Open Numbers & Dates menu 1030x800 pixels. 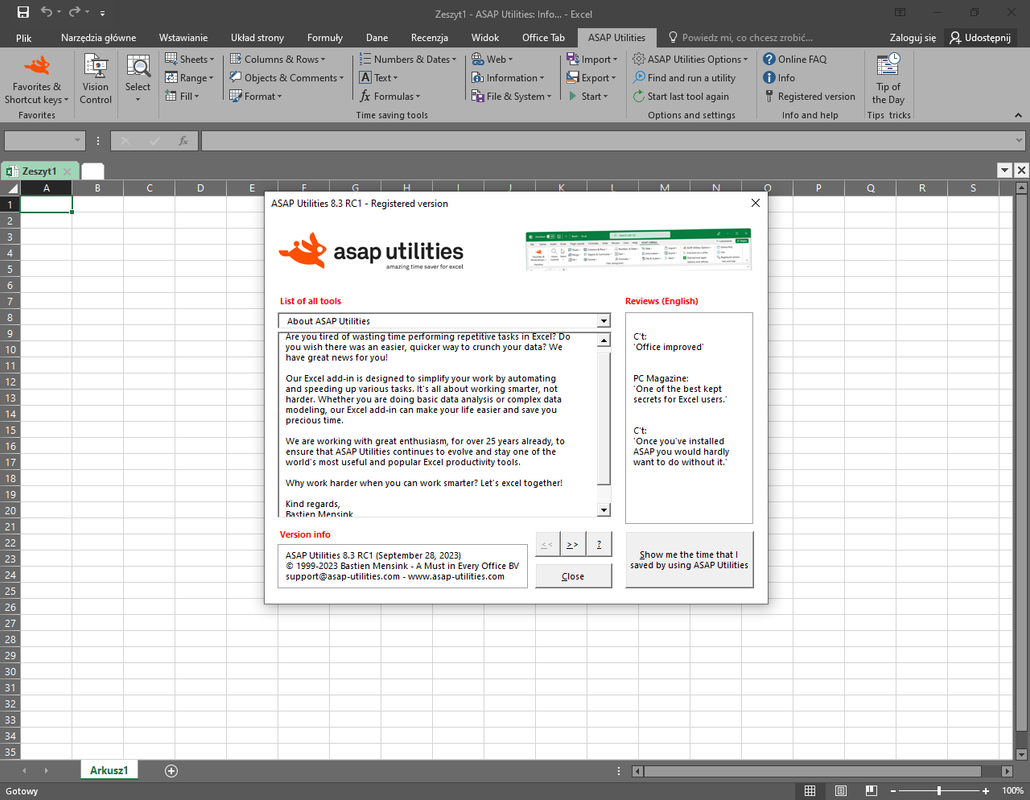(x=408, y=59)
